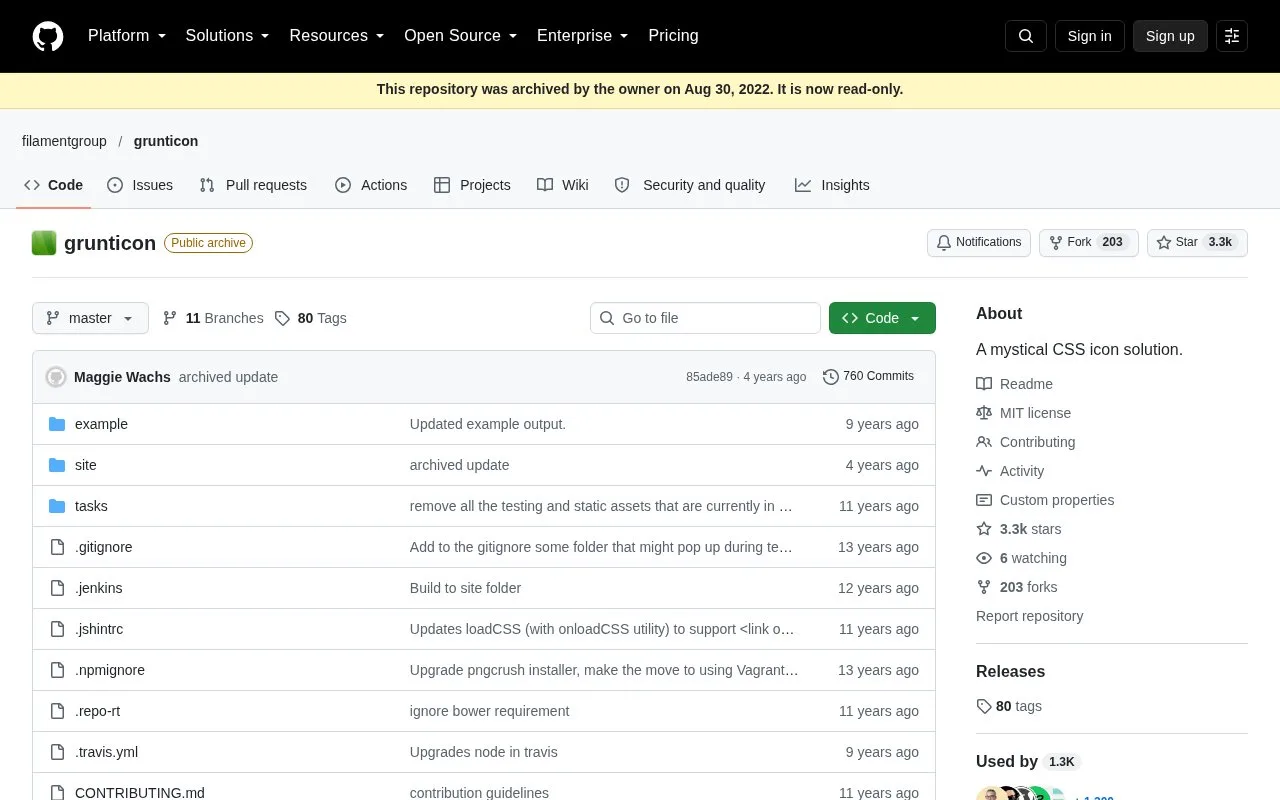Switch to the Issues tab
Screen dimensions: 1280x800
tap(140, 185)
